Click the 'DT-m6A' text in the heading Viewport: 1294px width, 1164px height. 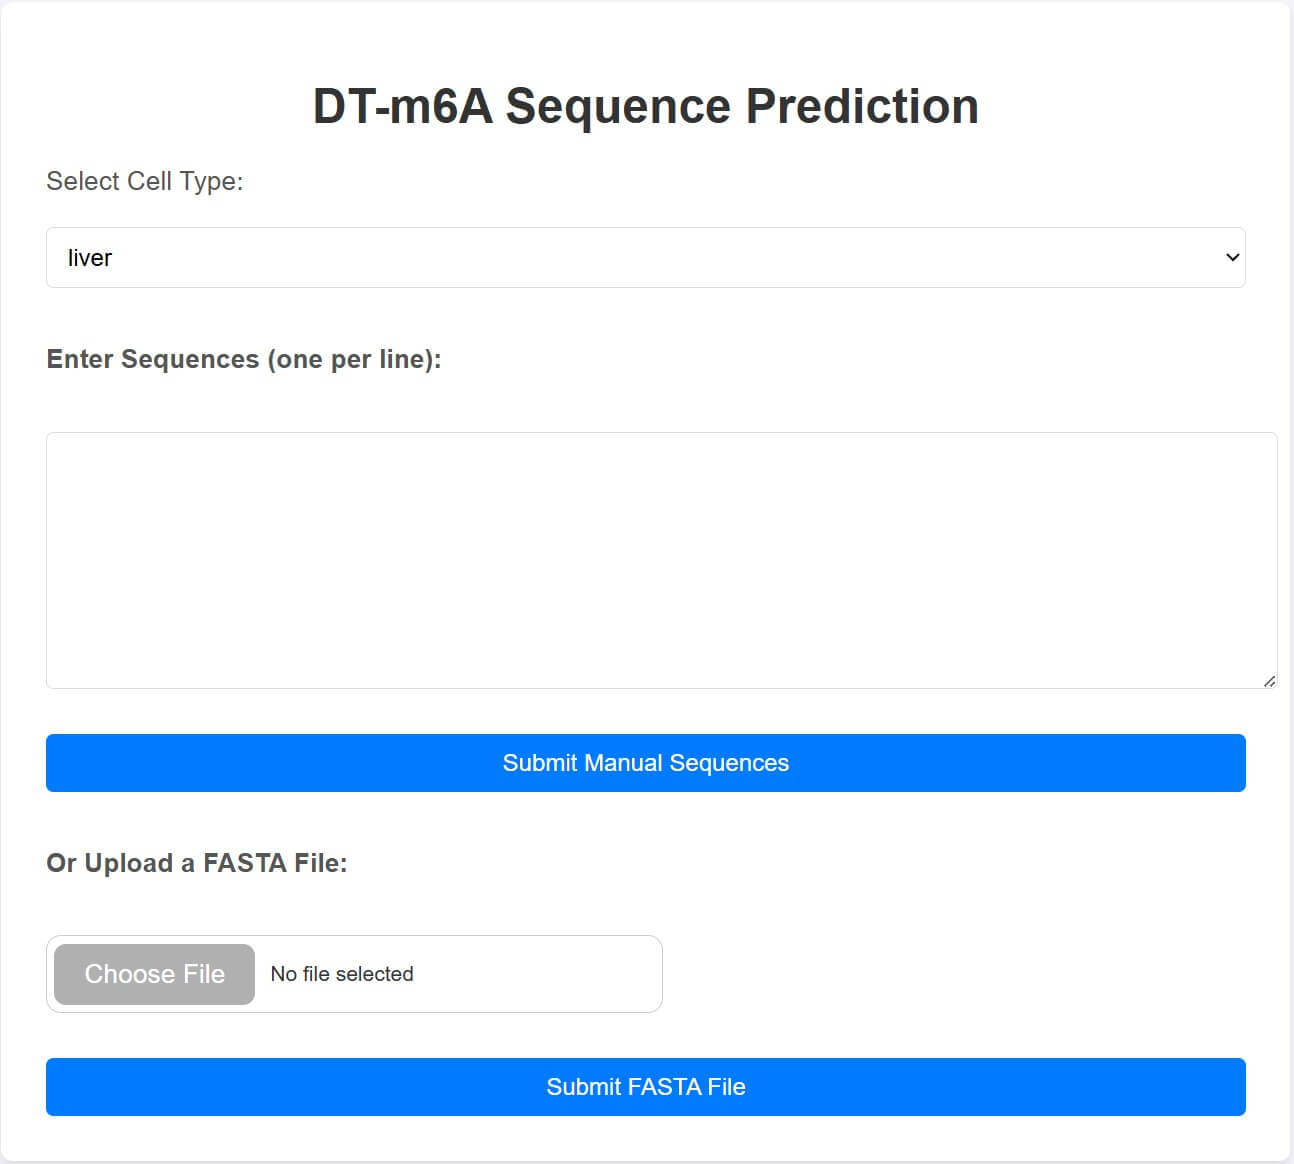pyautogui.click(x=403, y=106)
